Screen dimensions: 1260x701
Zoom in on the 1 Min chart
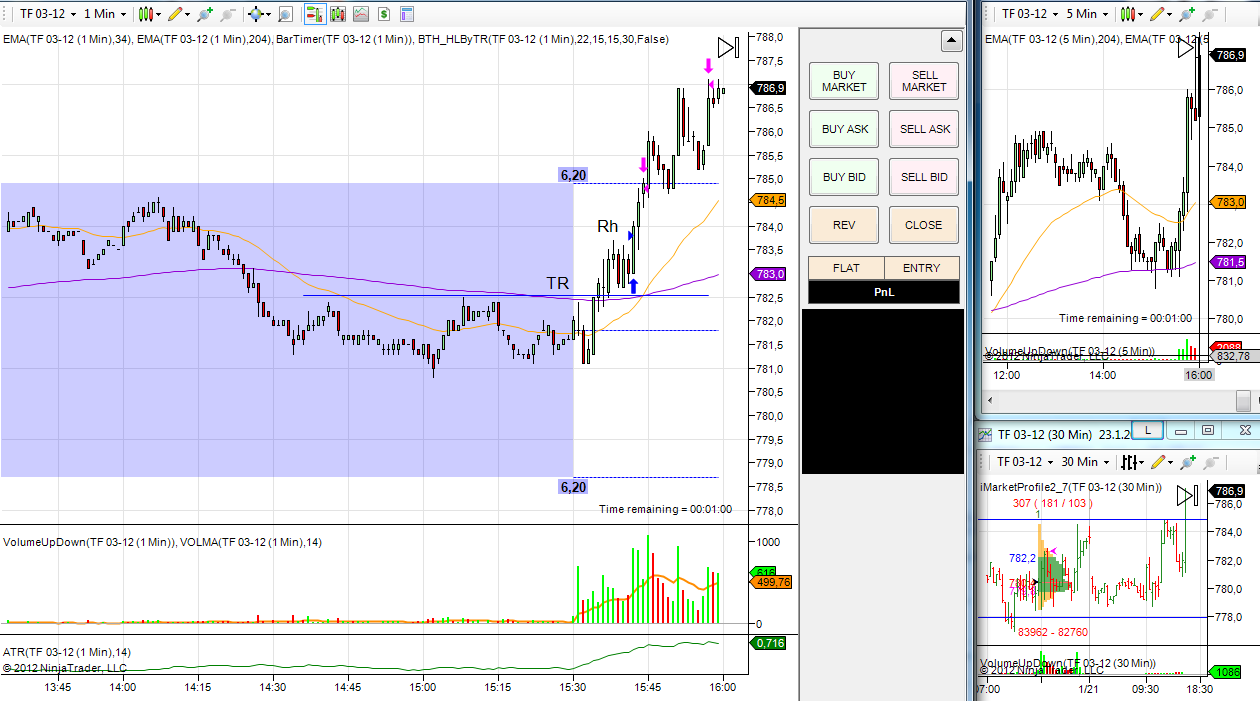pyautogui.click(x=205, y=14)
